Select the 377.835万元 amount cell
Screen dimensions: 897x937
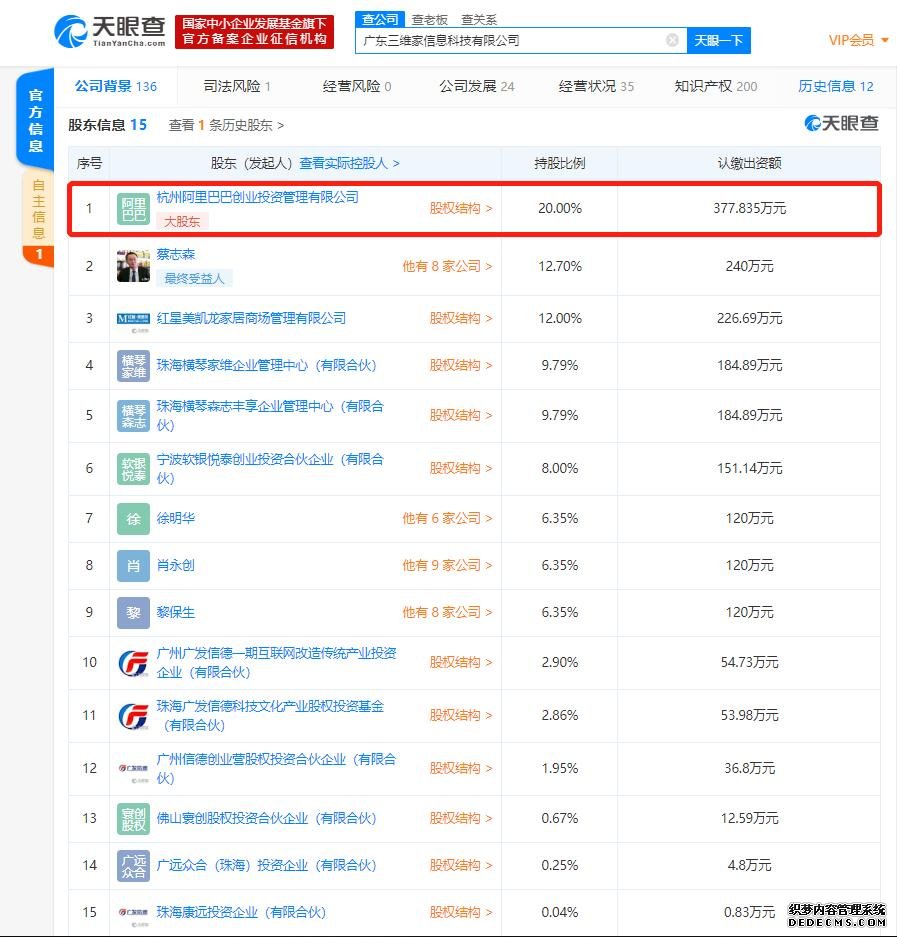click(x=749, y=209)
